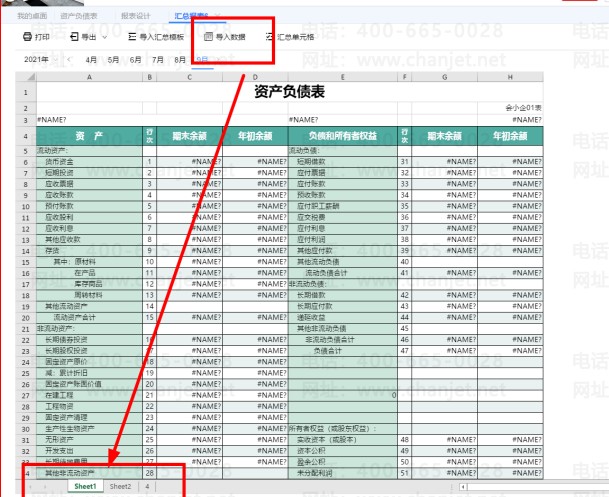609x497 pixels.
Task: Open the 2021年 year dropdown
Action: 40,59
